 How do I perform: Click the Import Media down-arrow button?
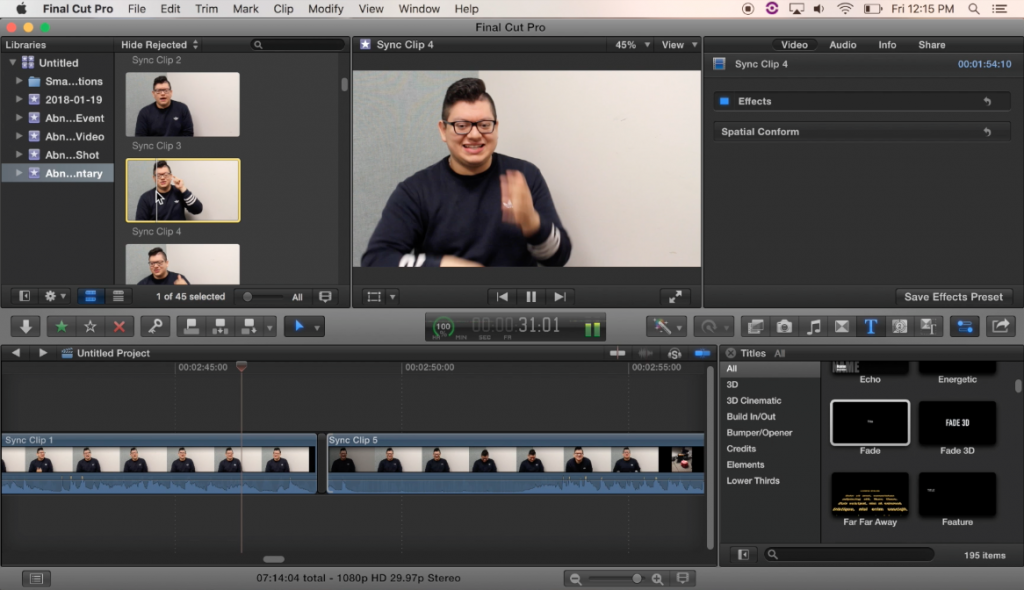(x=26, y=326)
